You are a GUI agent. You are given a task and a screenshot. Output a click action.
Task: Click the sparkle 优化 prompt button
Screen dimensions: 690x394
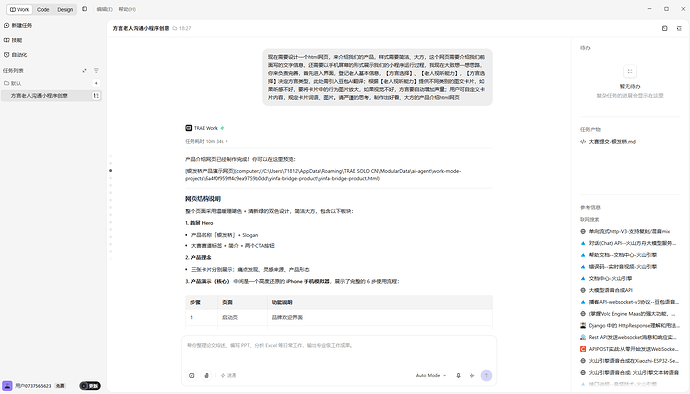coord(228,376)
